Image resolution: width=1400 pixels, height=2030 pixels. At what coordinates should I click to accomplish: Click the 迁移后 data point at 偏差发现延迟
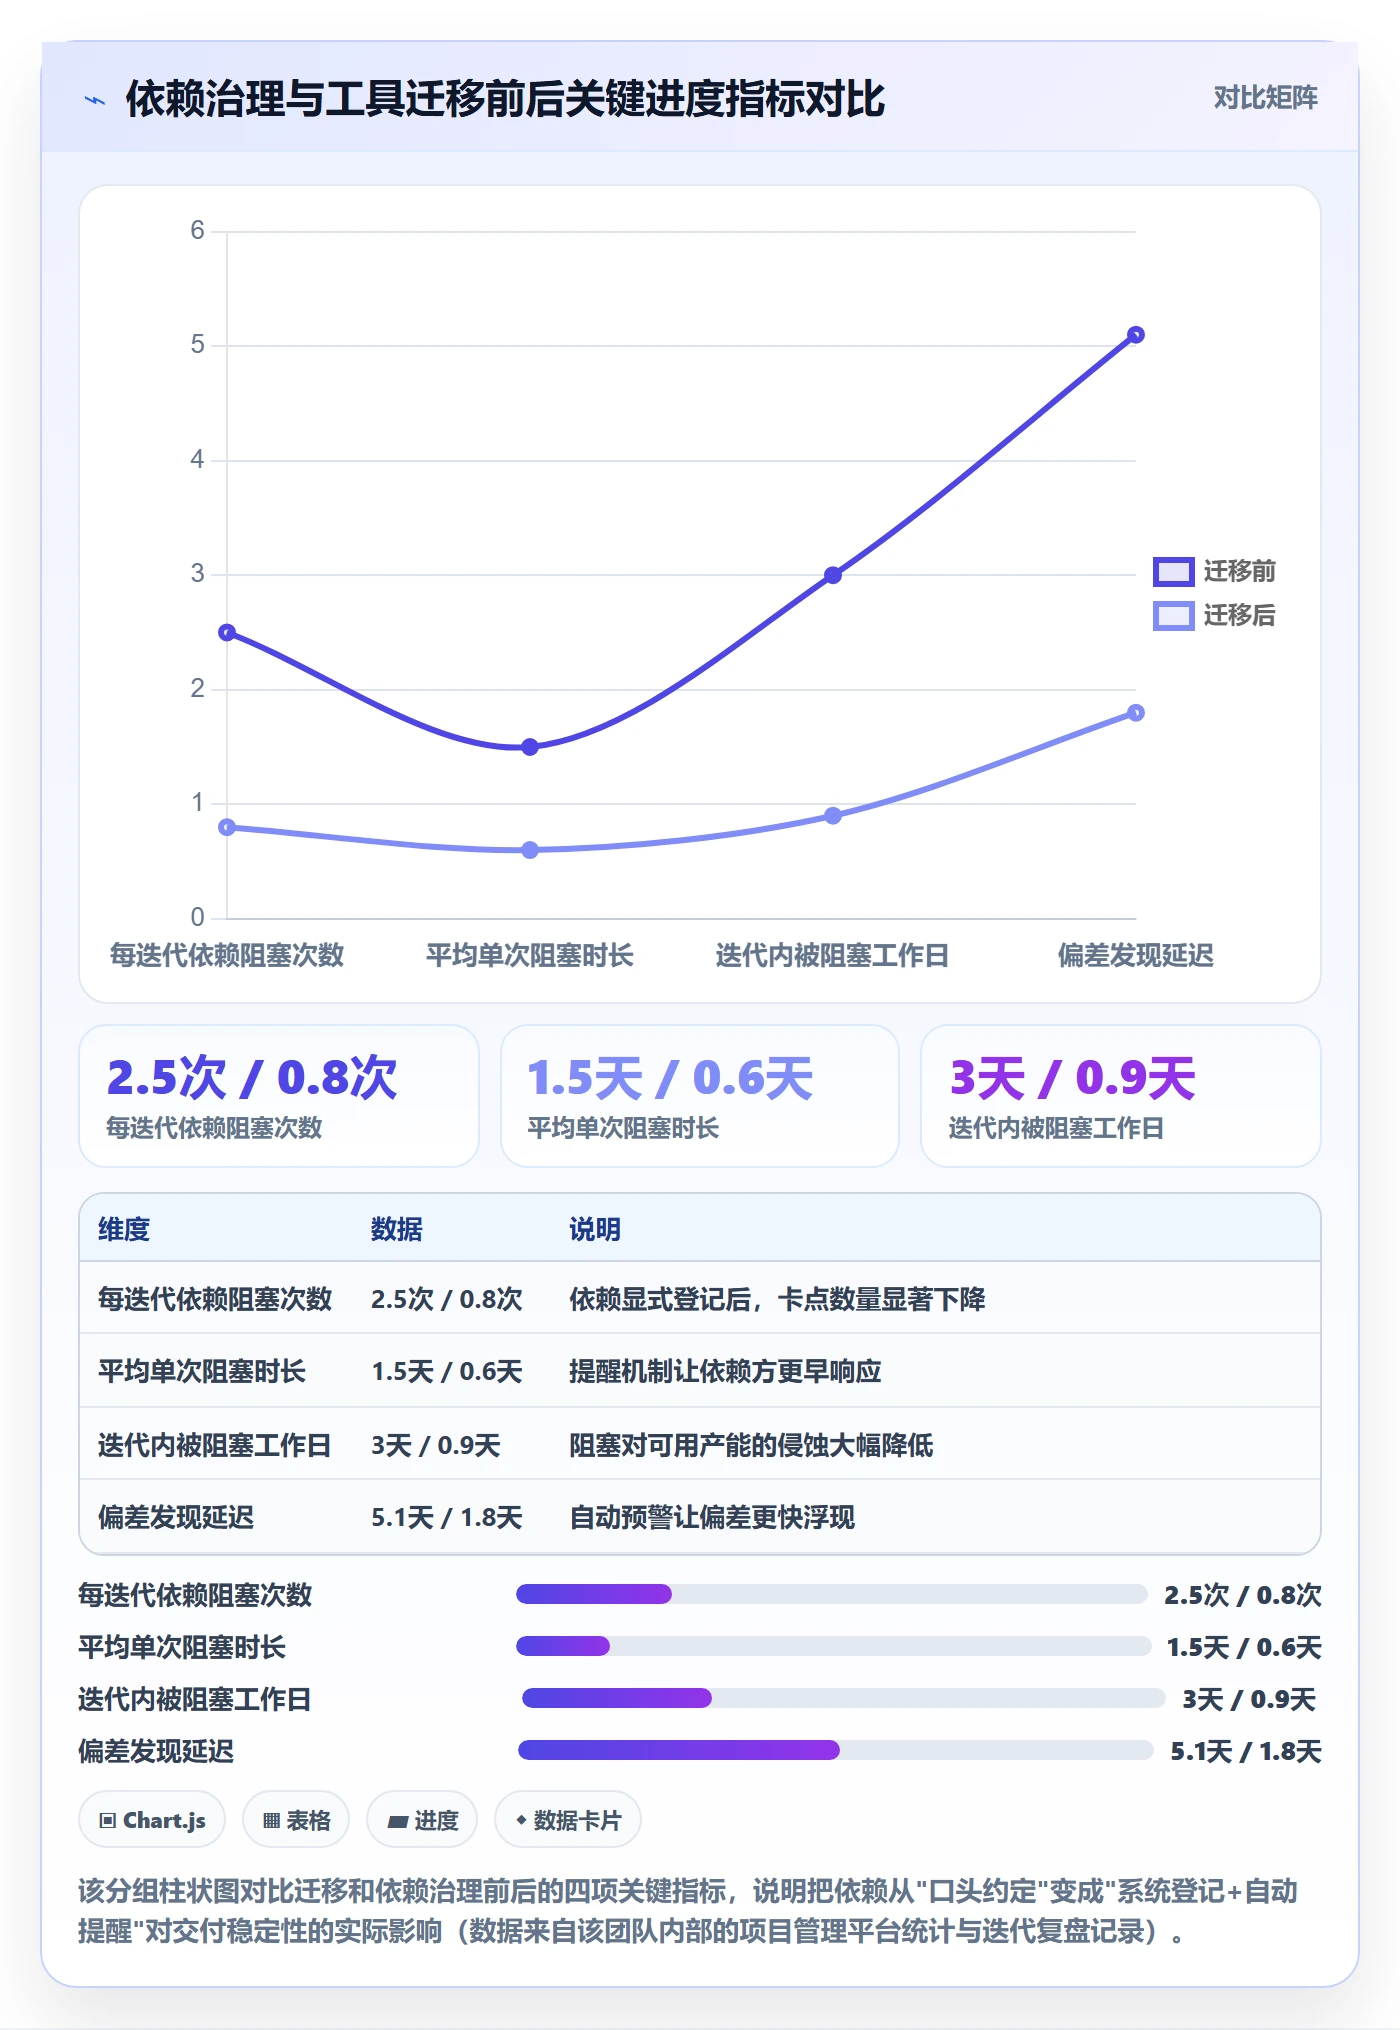(1135, 713)
